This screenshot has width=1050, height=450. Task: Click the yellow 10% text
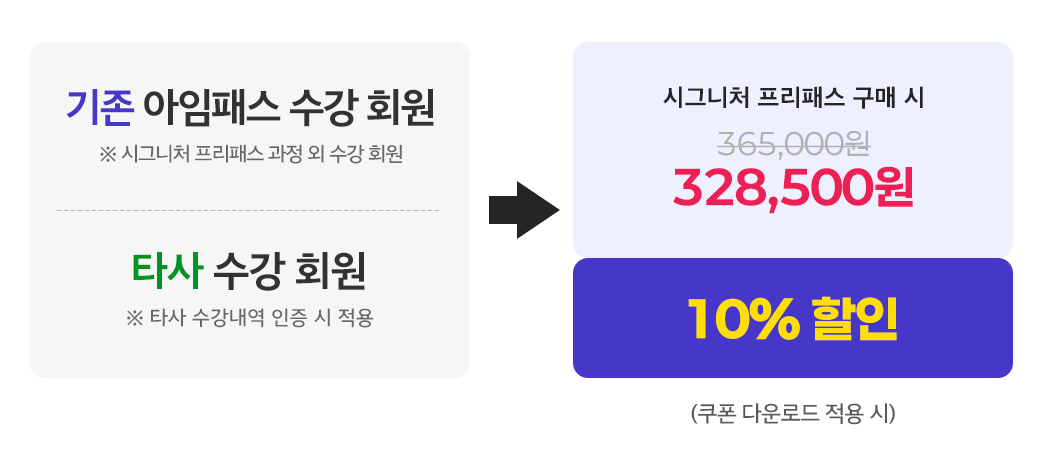click(743, 317)
